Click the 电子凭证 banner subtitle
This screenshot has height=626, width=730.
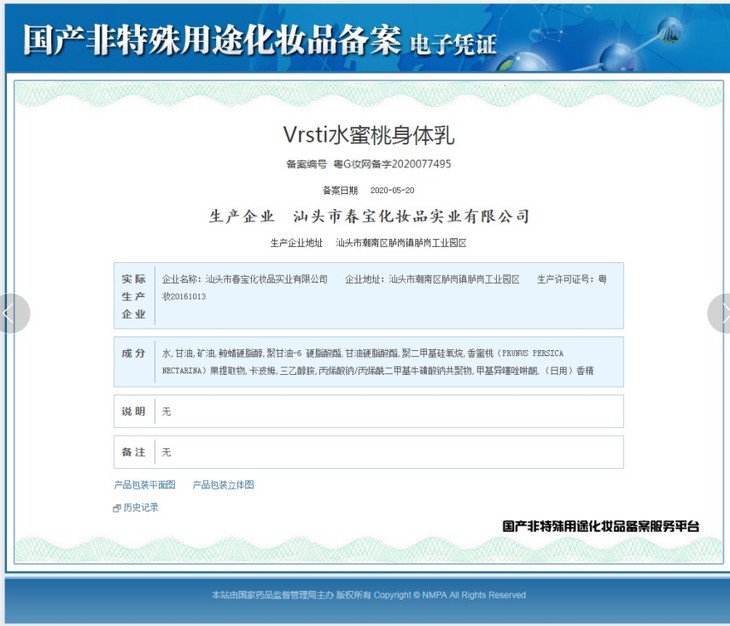(x=453, y=45)
